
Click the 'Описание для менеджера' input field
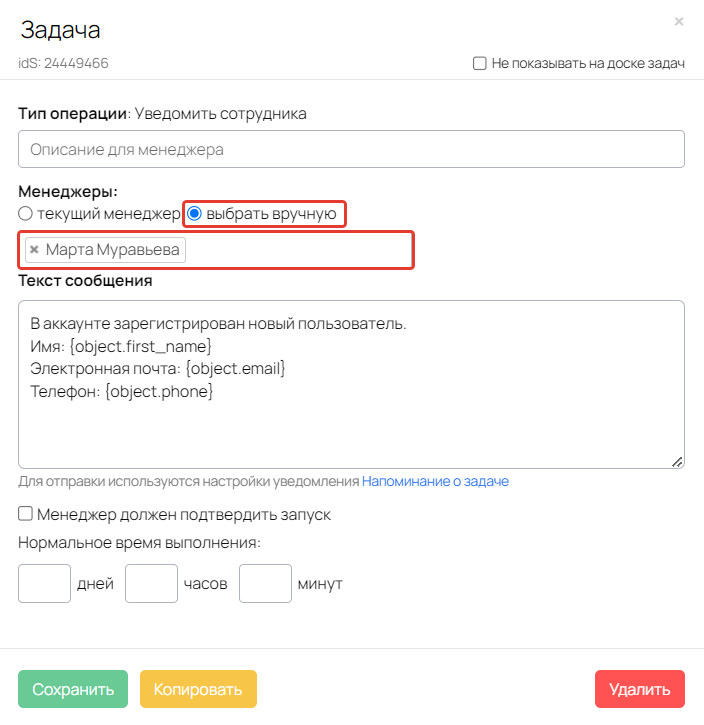click(x=351, y=149)
